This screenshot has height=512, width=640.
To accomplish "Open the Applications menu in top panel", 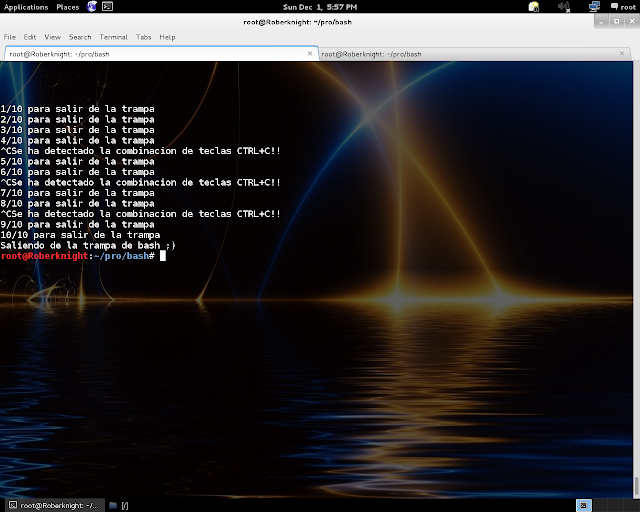I will (x=26, y=7).
